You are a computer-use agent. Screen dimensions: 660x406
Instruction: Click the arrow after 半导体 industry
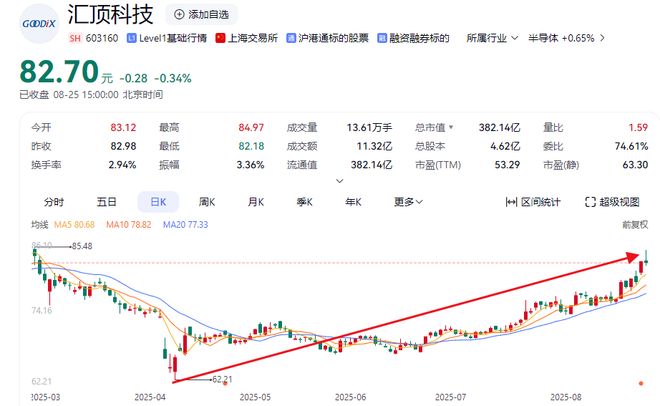coord(602,38)
